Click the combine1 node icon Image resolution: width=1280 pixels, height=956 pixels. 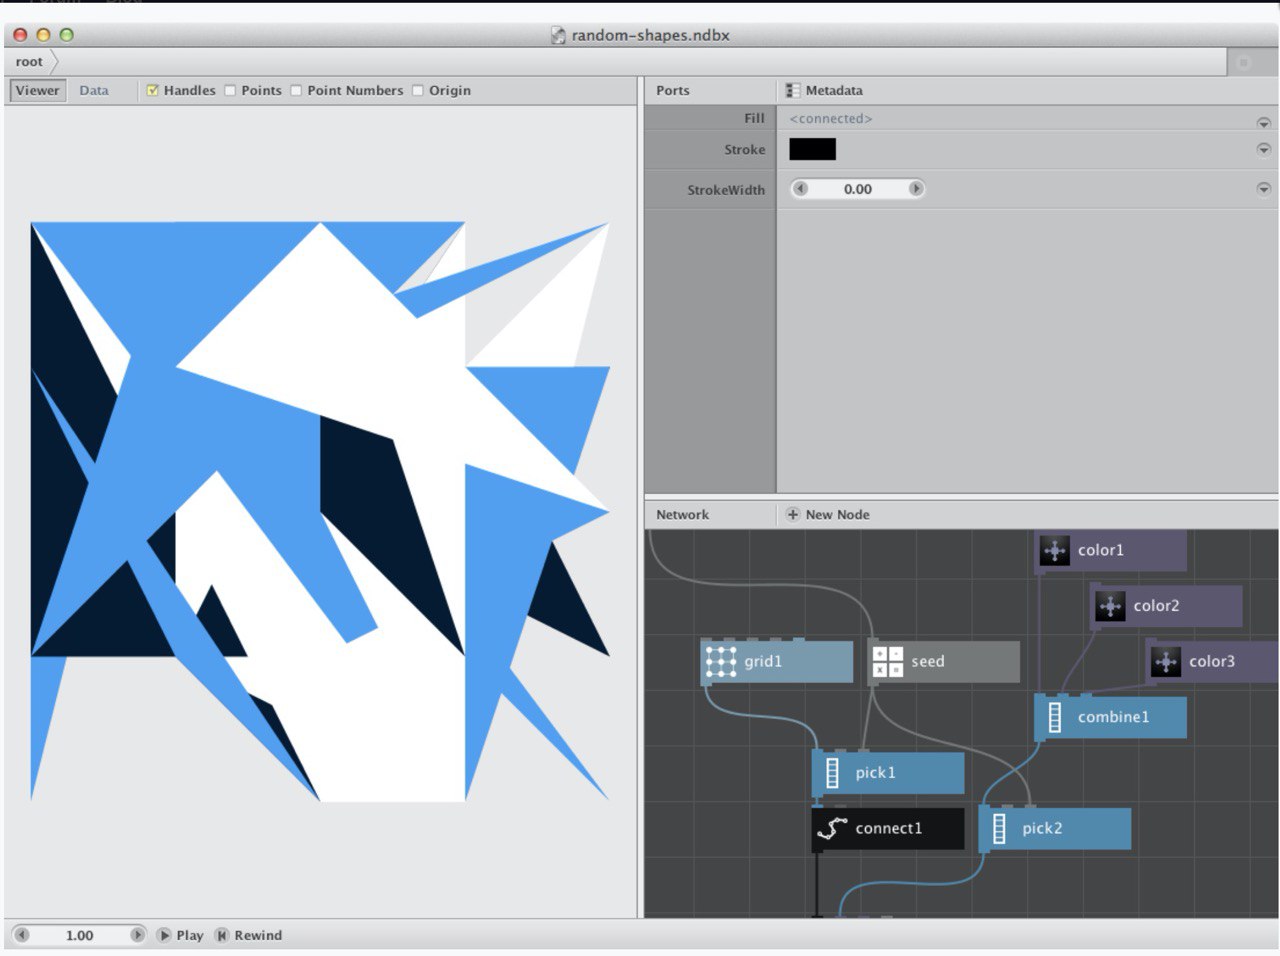1055,717
